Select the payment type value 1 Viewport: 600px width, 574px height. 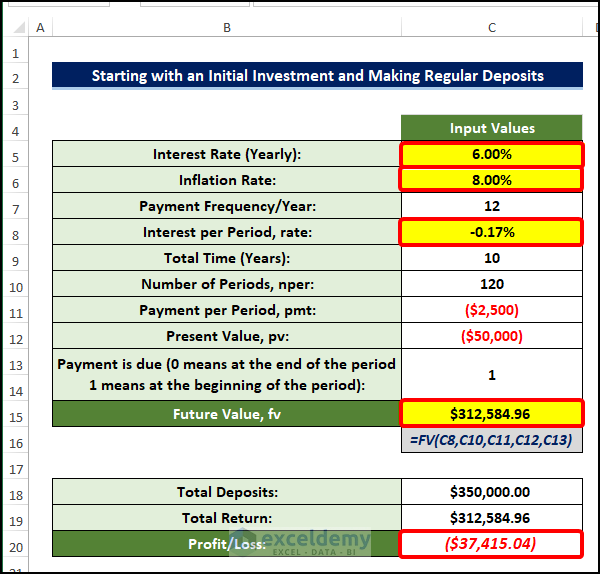click(x=492, y=375)
